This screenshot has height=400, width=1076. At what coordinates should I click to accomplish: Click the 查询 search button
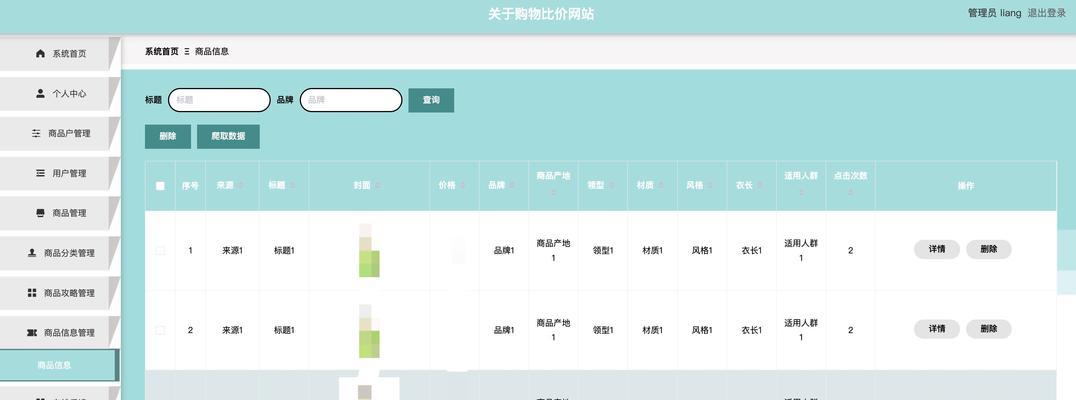point(431,100)
